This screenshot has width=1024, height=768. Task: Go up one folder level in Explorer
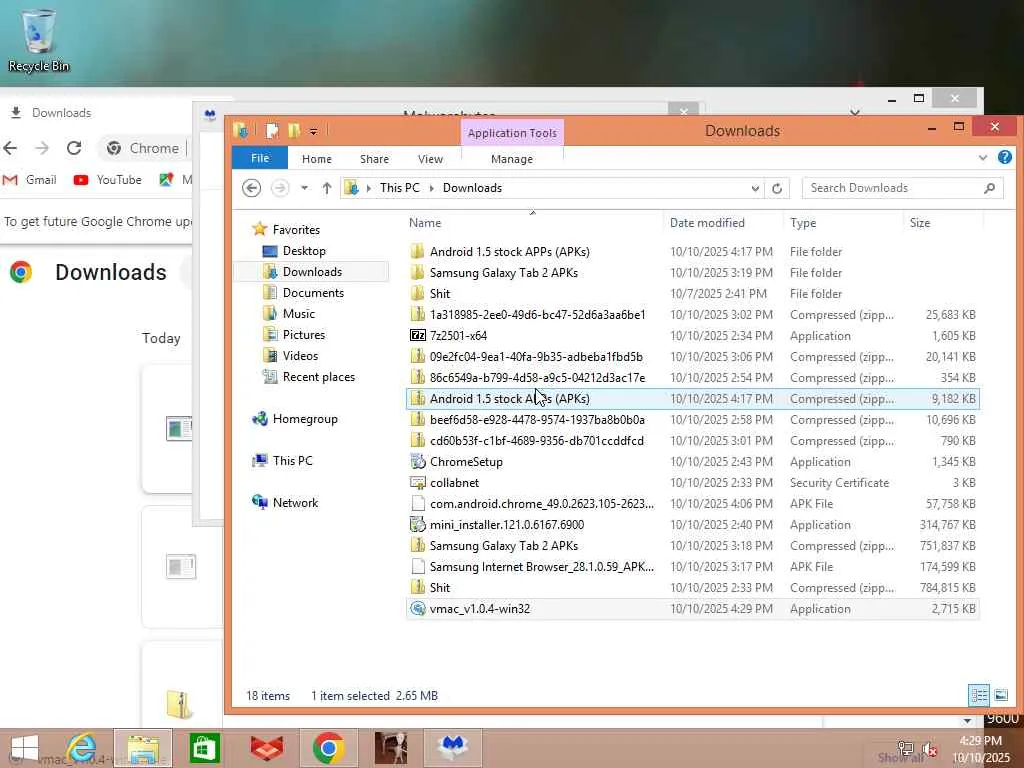pos(327,188)
